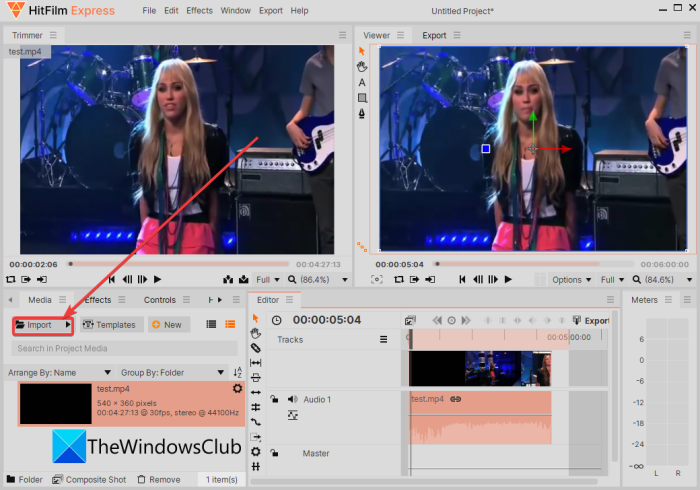
Task: Click Search in Project Media field
Action: pos(125,349)
